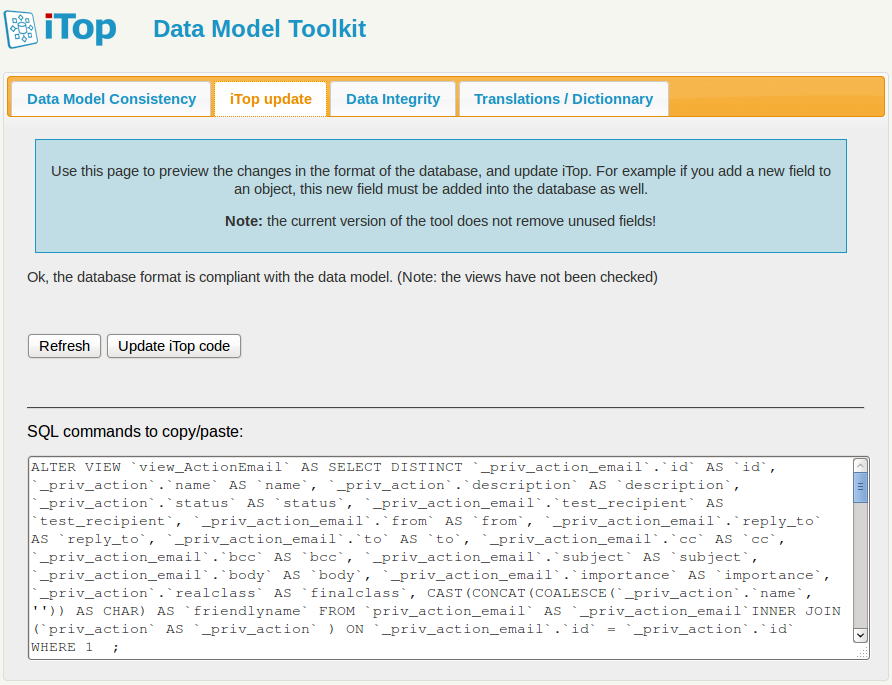
Task: Click the SQL textarea scrollbar thumb
Action: [x=860, y=487]
